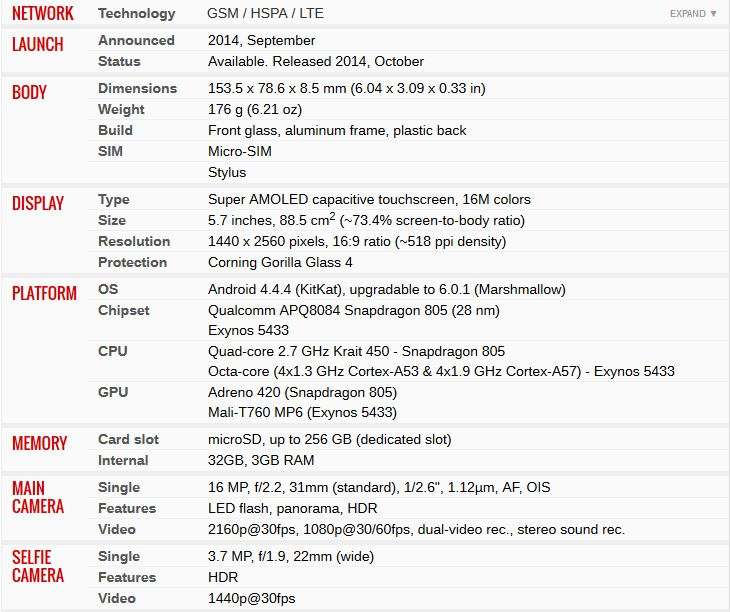
Task: Open the Card slot label
Action: 128,439
